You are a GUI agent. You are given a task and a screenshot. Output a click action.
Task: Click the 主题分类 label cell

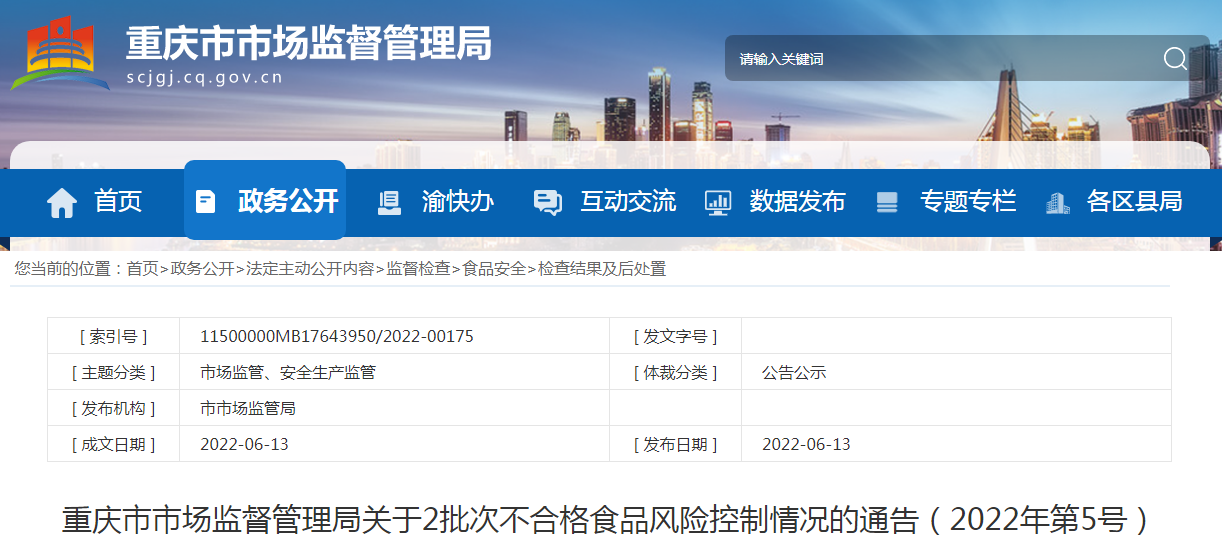pyautogui.click(x=113, y=372)
